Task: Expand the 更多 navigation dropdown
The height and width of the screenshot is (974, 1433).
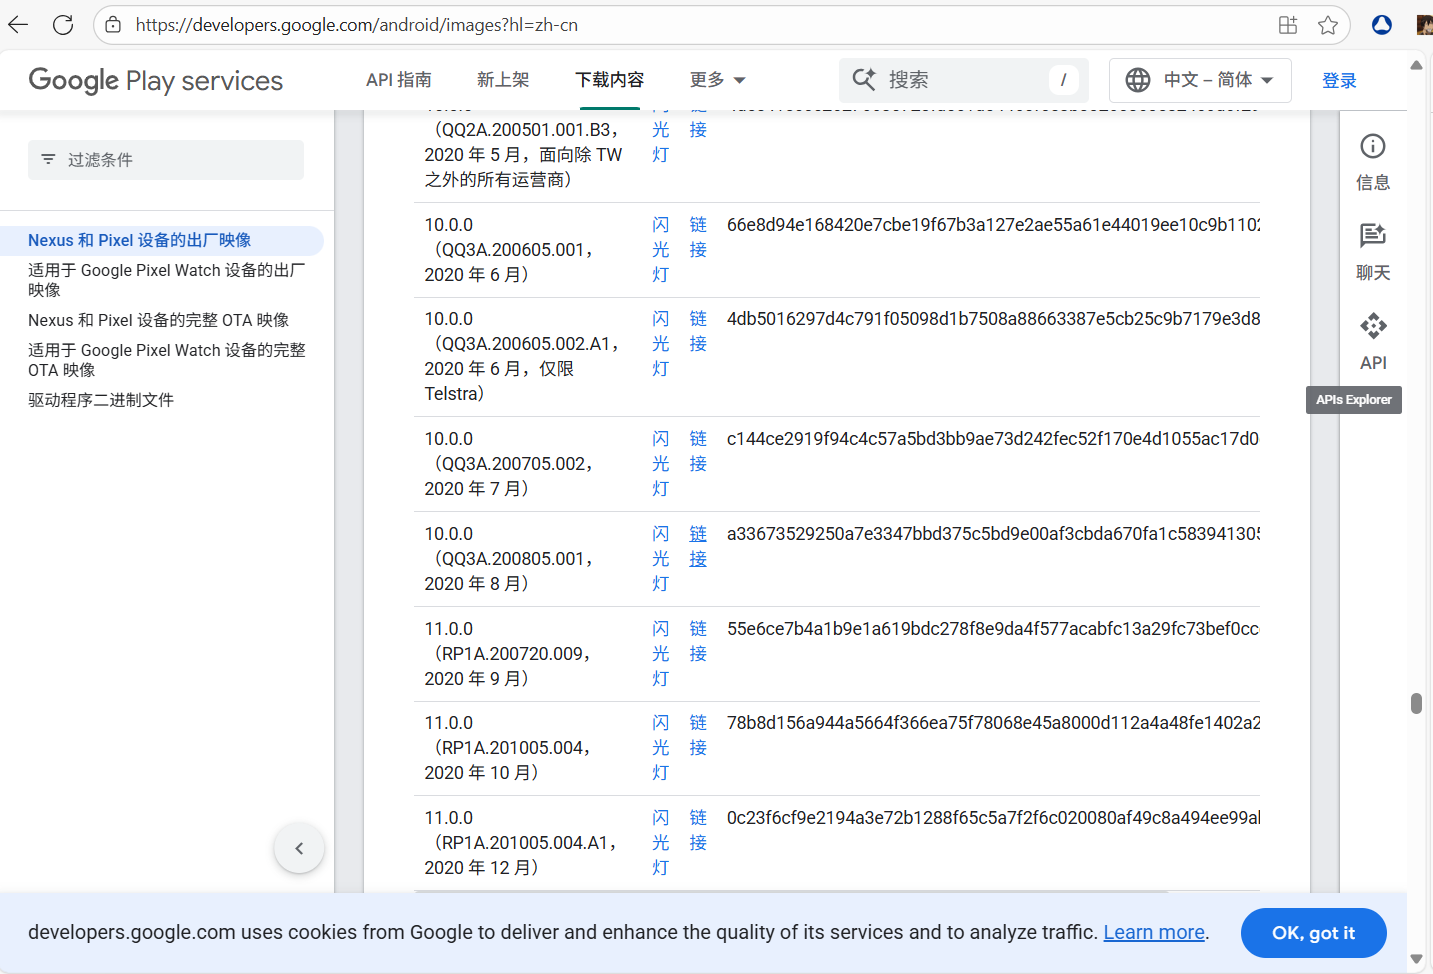Action: pos(718,80)
